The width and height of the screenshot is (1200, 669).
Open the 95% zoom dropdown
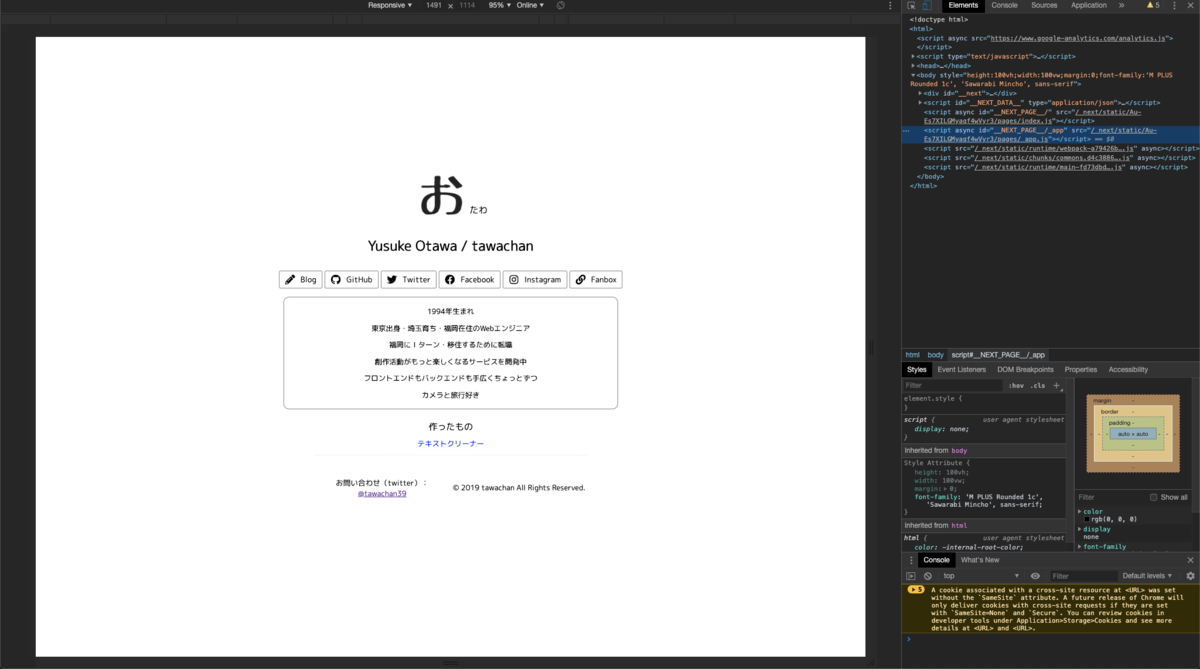click(498, 5)
